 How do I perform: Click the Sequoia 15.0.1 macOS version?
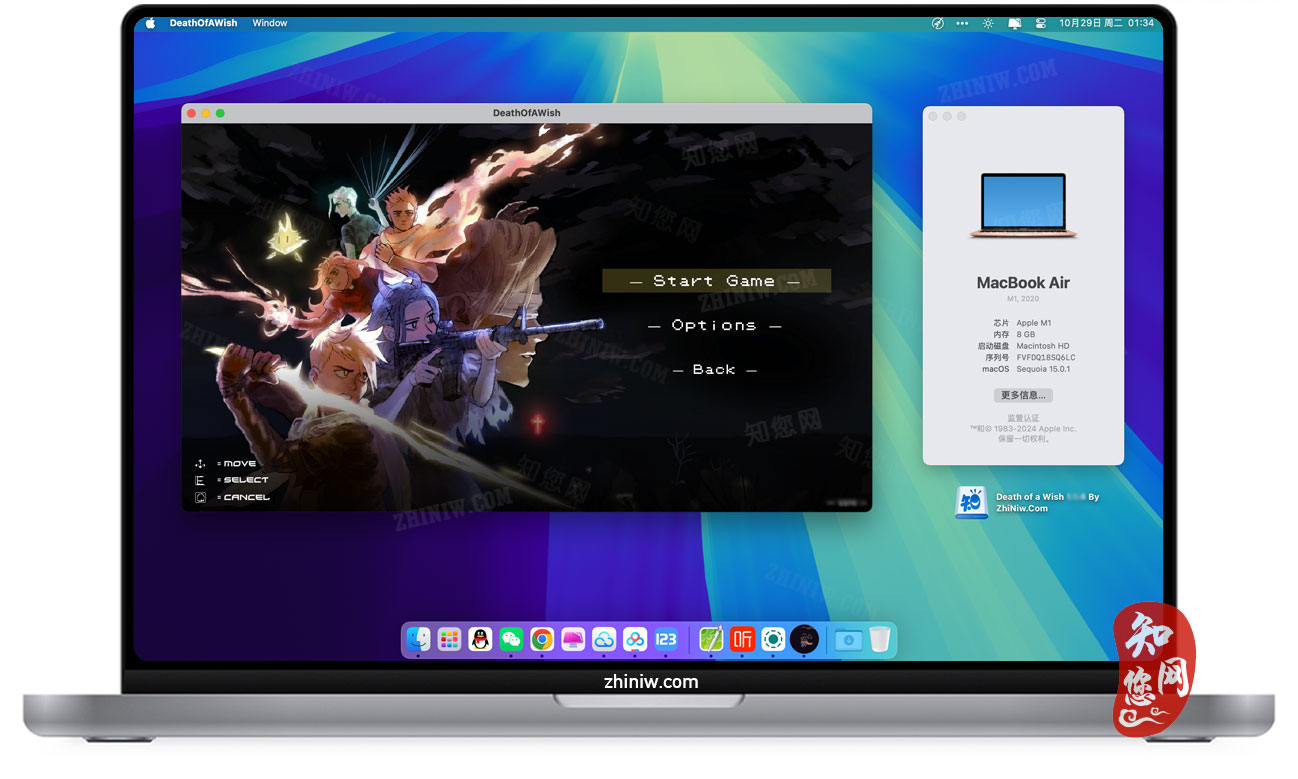pyautogui.click(x=1044, y=369)
